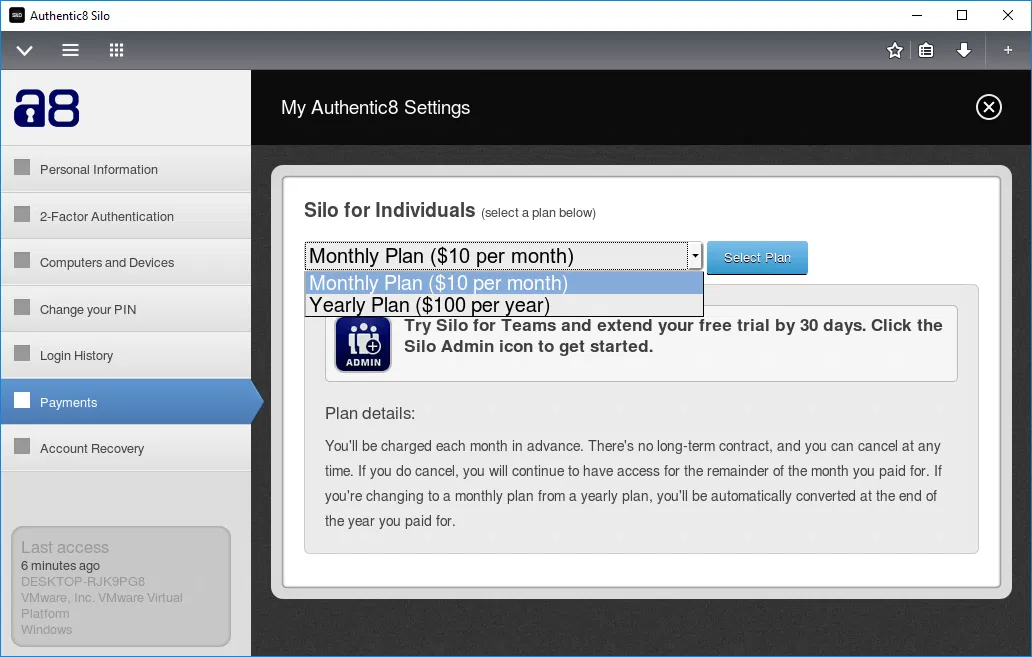Click the 'Silo for Individuals' heading
Image resolution: width=1032 pixels, height=657 pixels.
(x=390, y=210)
